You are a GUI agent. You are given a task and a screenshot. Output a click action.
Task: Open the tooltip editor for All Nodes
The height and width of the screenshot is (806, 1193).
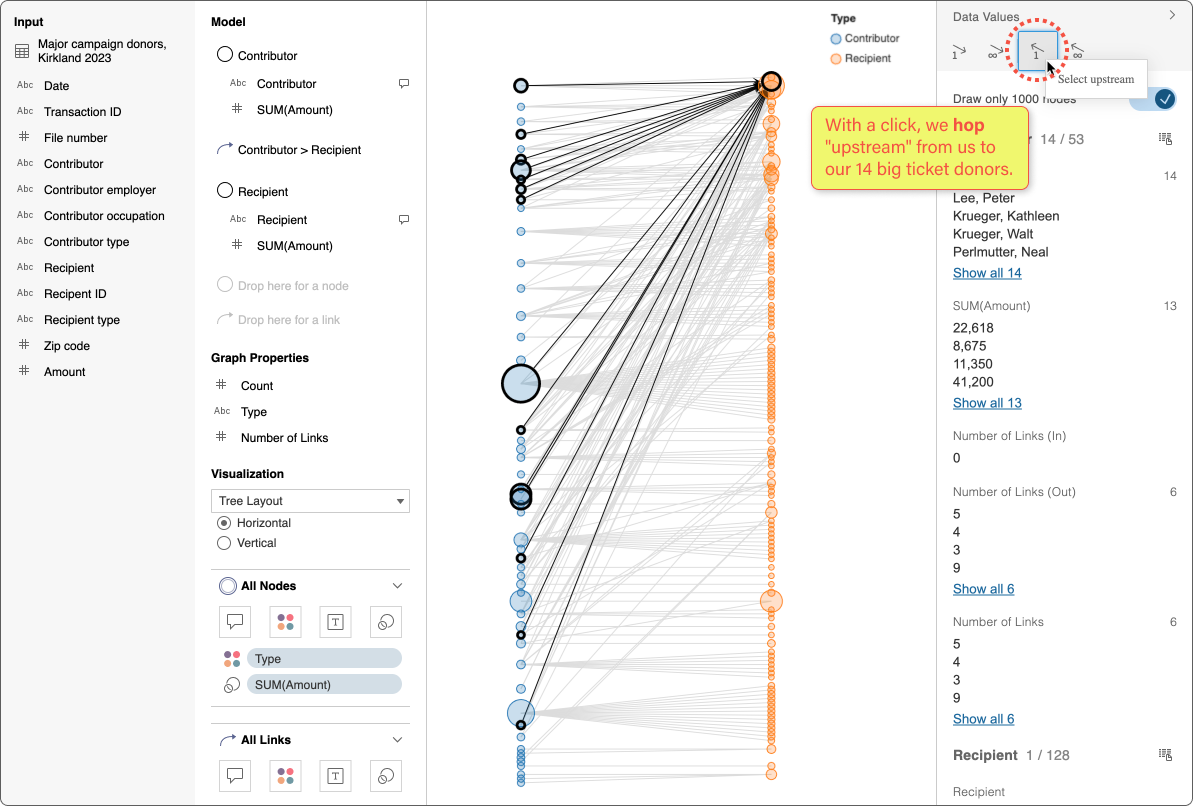[x=234, y=621]
